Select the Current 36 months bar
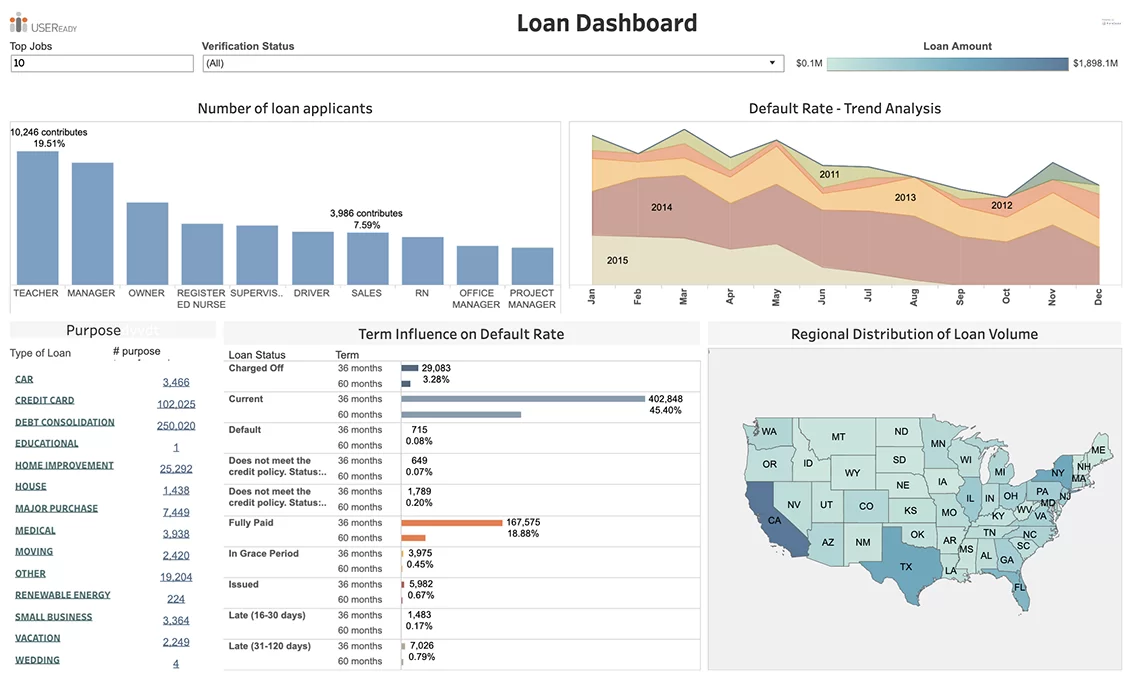Screen dimensions: 1134x680 [523, 399]
